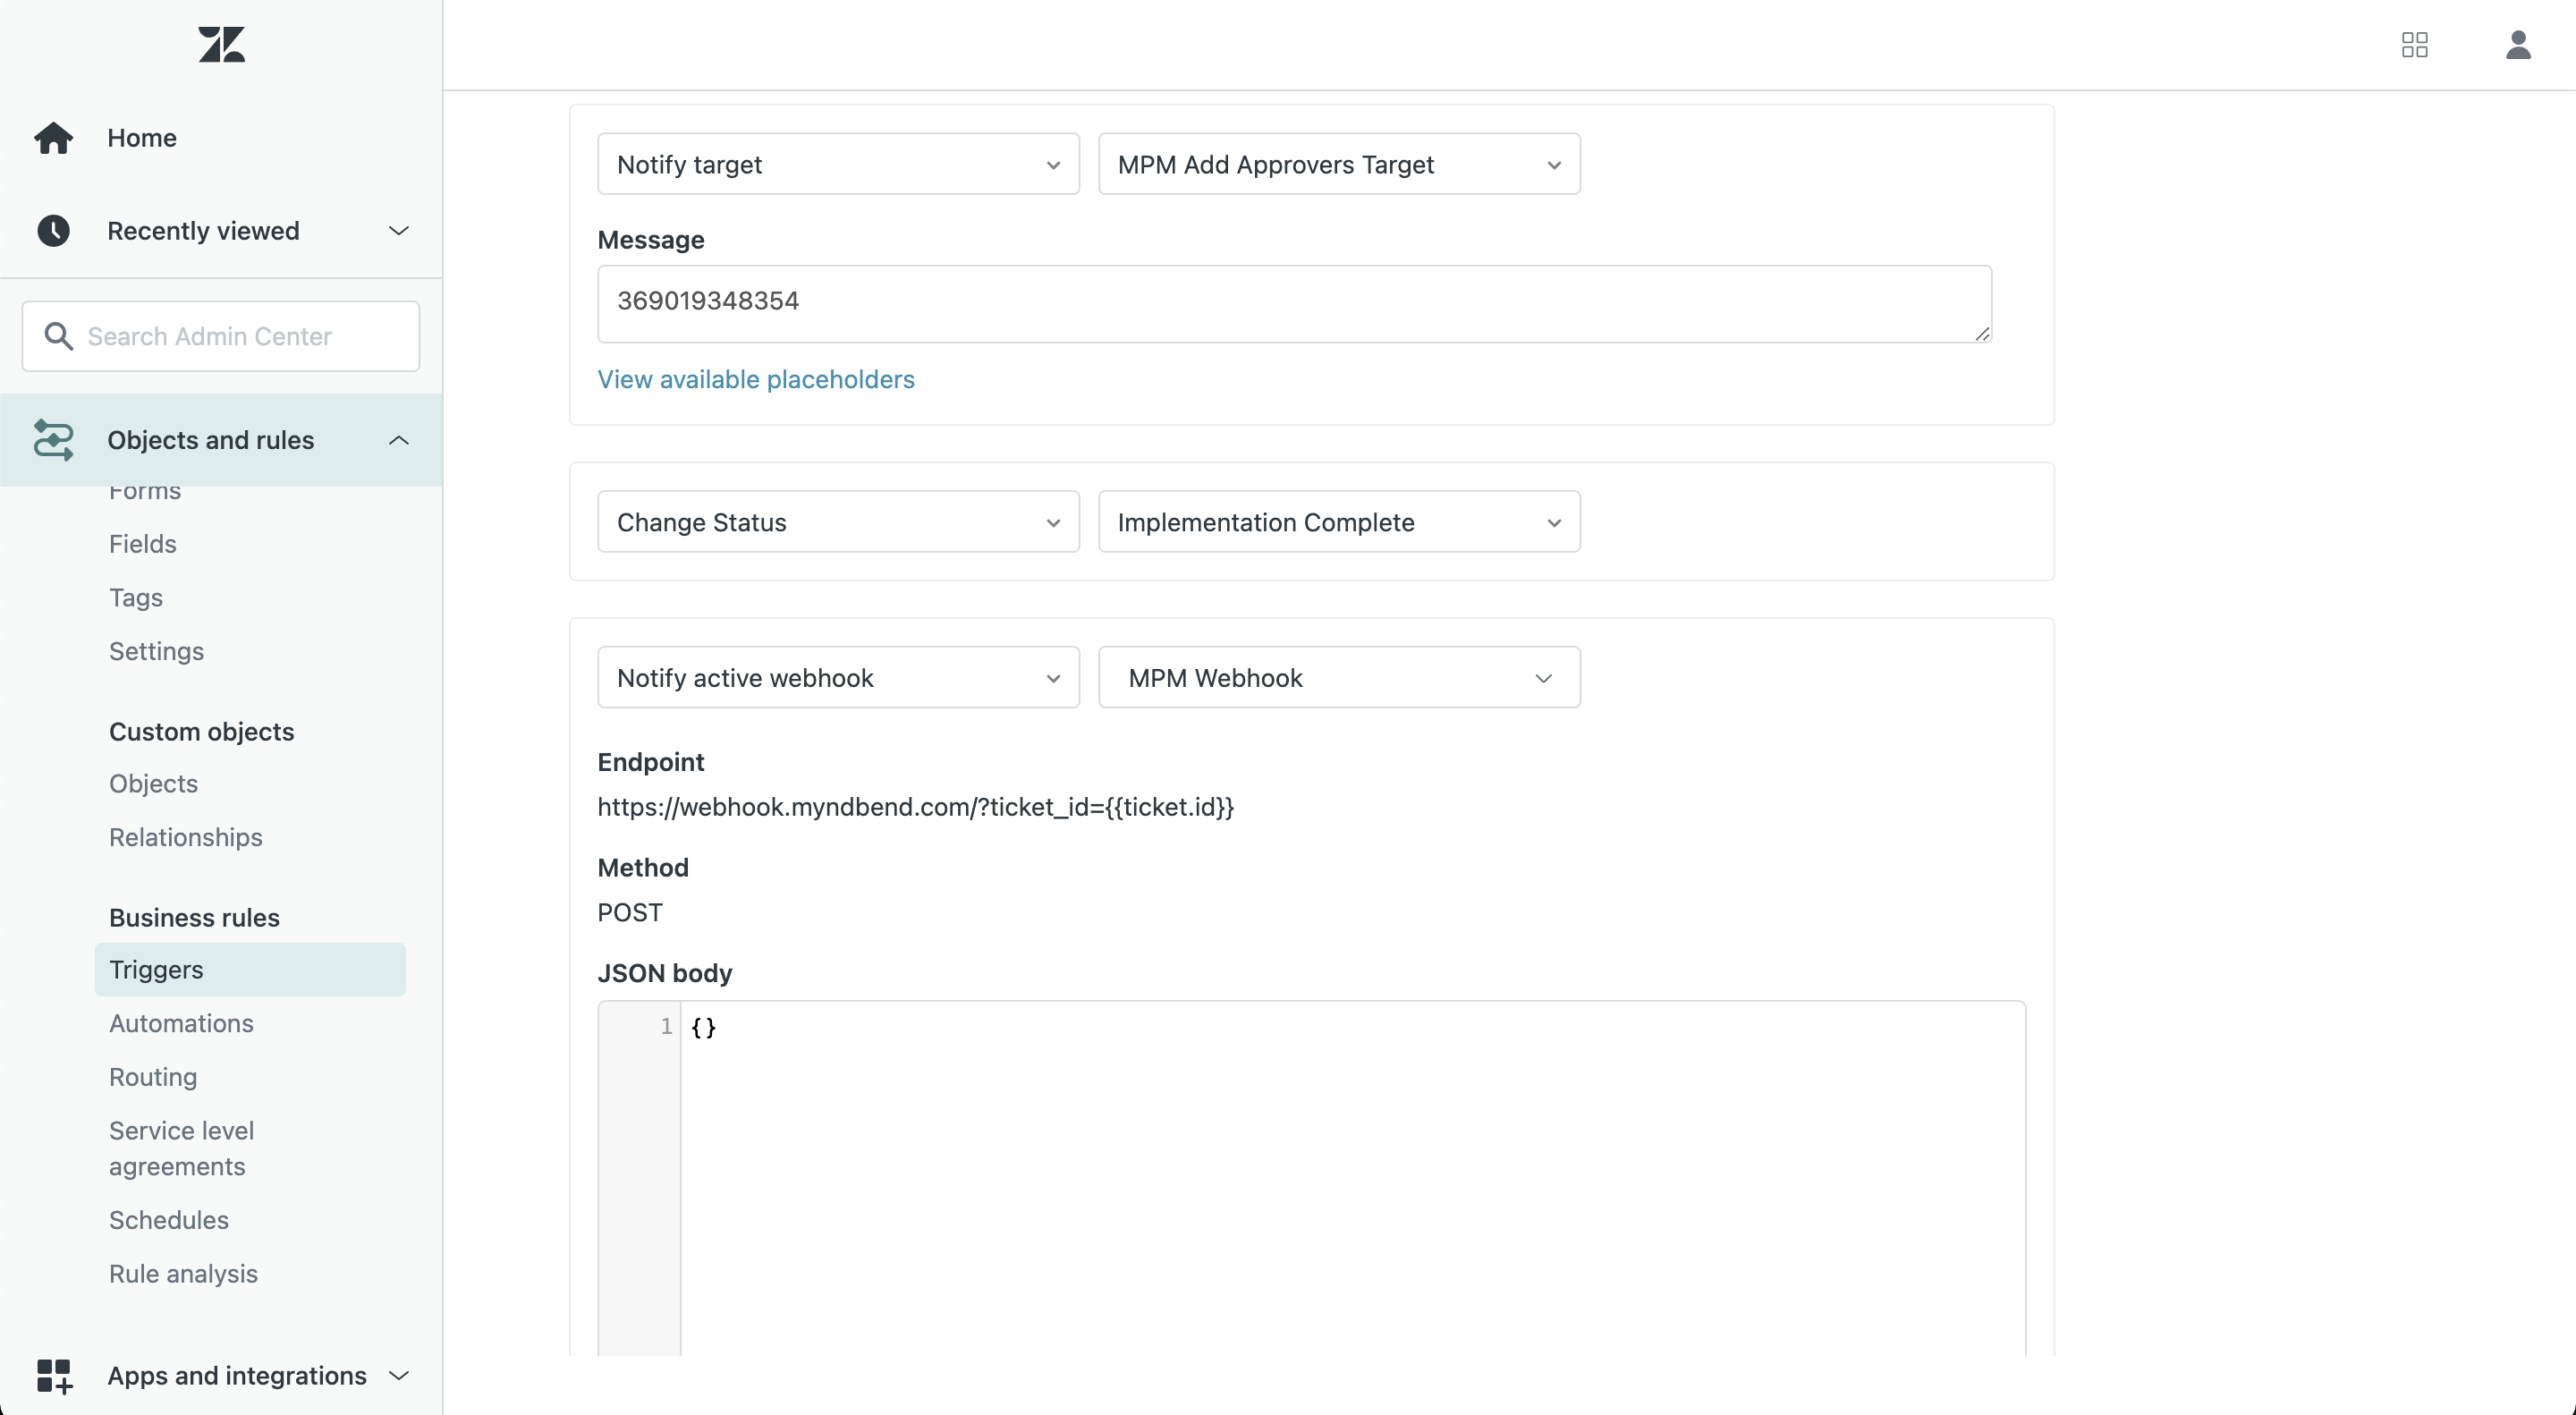The width and height of the screenshot is (2576, 1415).
Task: Open the Zendesk products grid icon
Action: pyautogui.click(x=2414, y=45)
